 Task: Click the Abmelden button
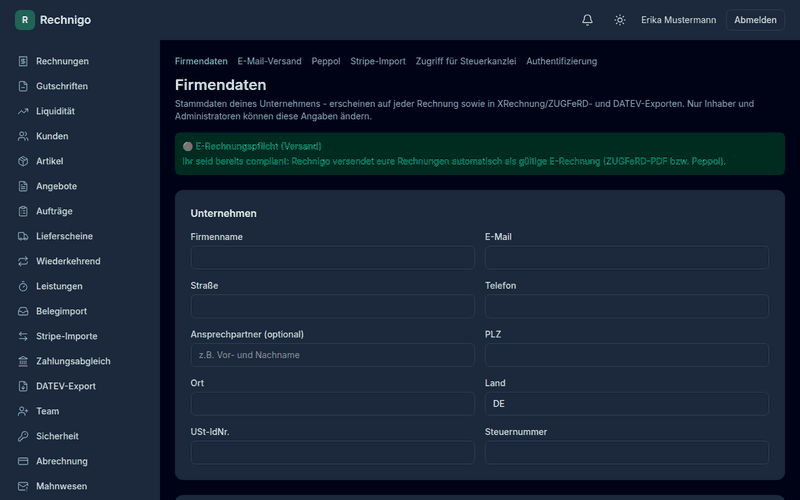point(755,20)
